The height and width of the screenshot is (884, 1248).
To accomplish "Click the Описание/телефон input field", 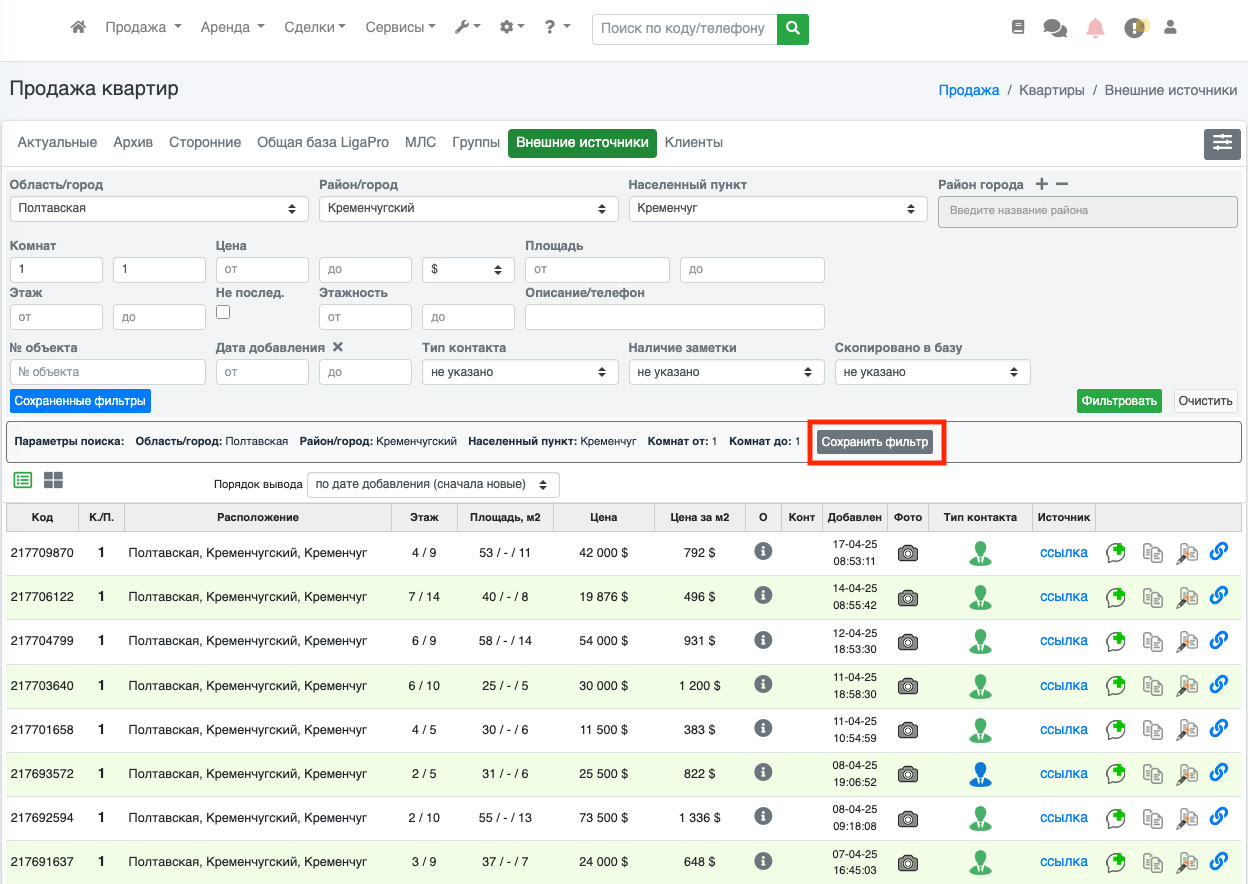I will (x=674, y=317).
